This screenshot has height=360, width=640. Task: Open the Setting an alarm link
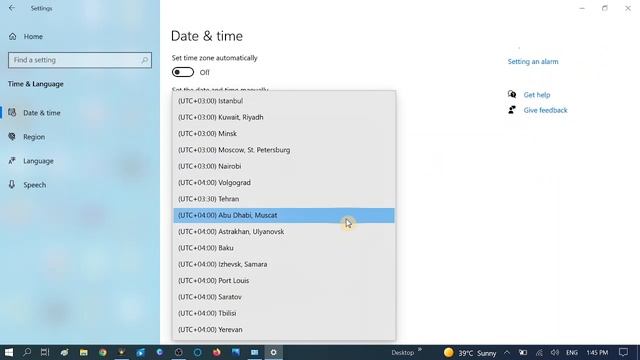(533, 62)
